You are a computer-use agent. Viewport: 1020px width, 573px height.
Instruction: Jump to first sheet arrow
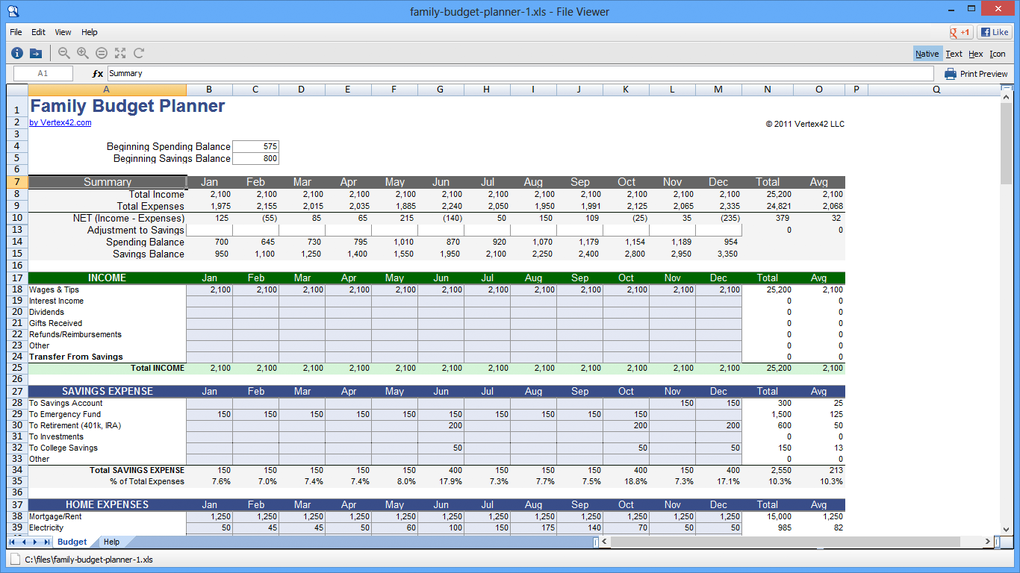click(12, 542)
